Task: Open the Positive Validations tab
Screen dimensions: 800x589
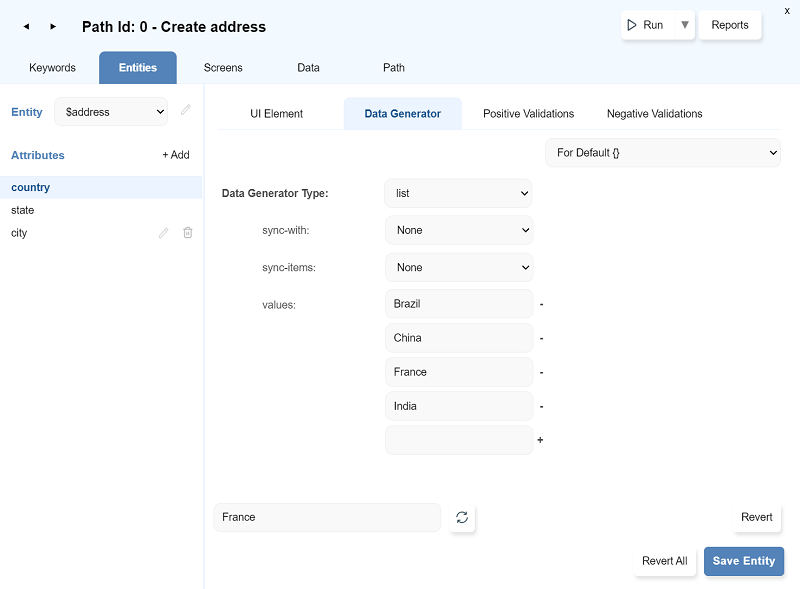Action: pos(528,114)
